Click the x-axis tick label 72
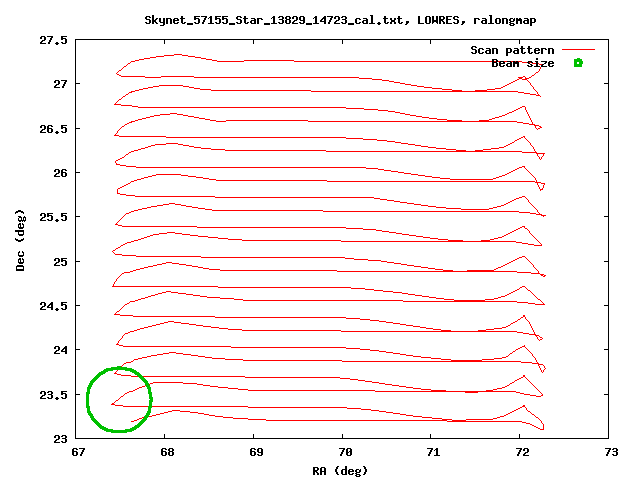This screenshot has width=640, height=480. [522, 452]
